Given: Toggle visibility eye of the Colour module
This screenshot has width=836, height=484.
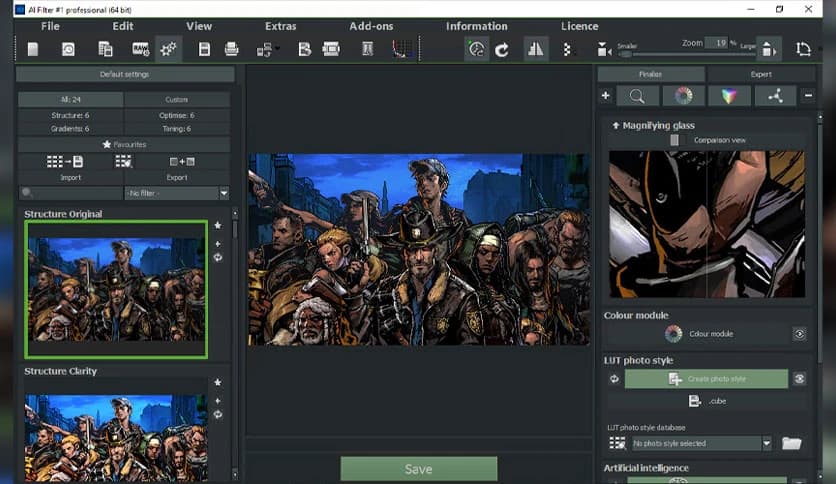Looking at the screenshot, I should [799, 334].
